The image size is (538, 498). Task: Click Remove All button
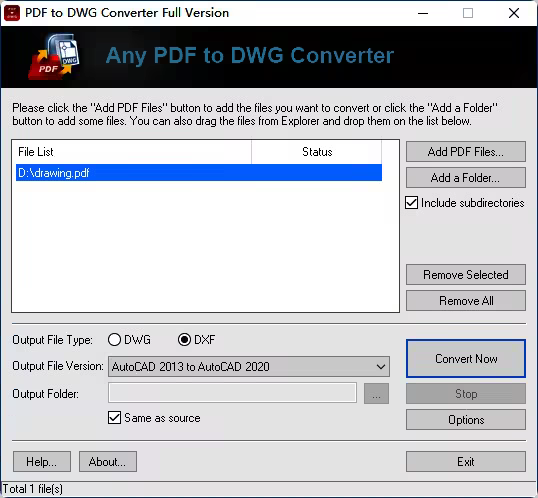click(x=466, y=301)
